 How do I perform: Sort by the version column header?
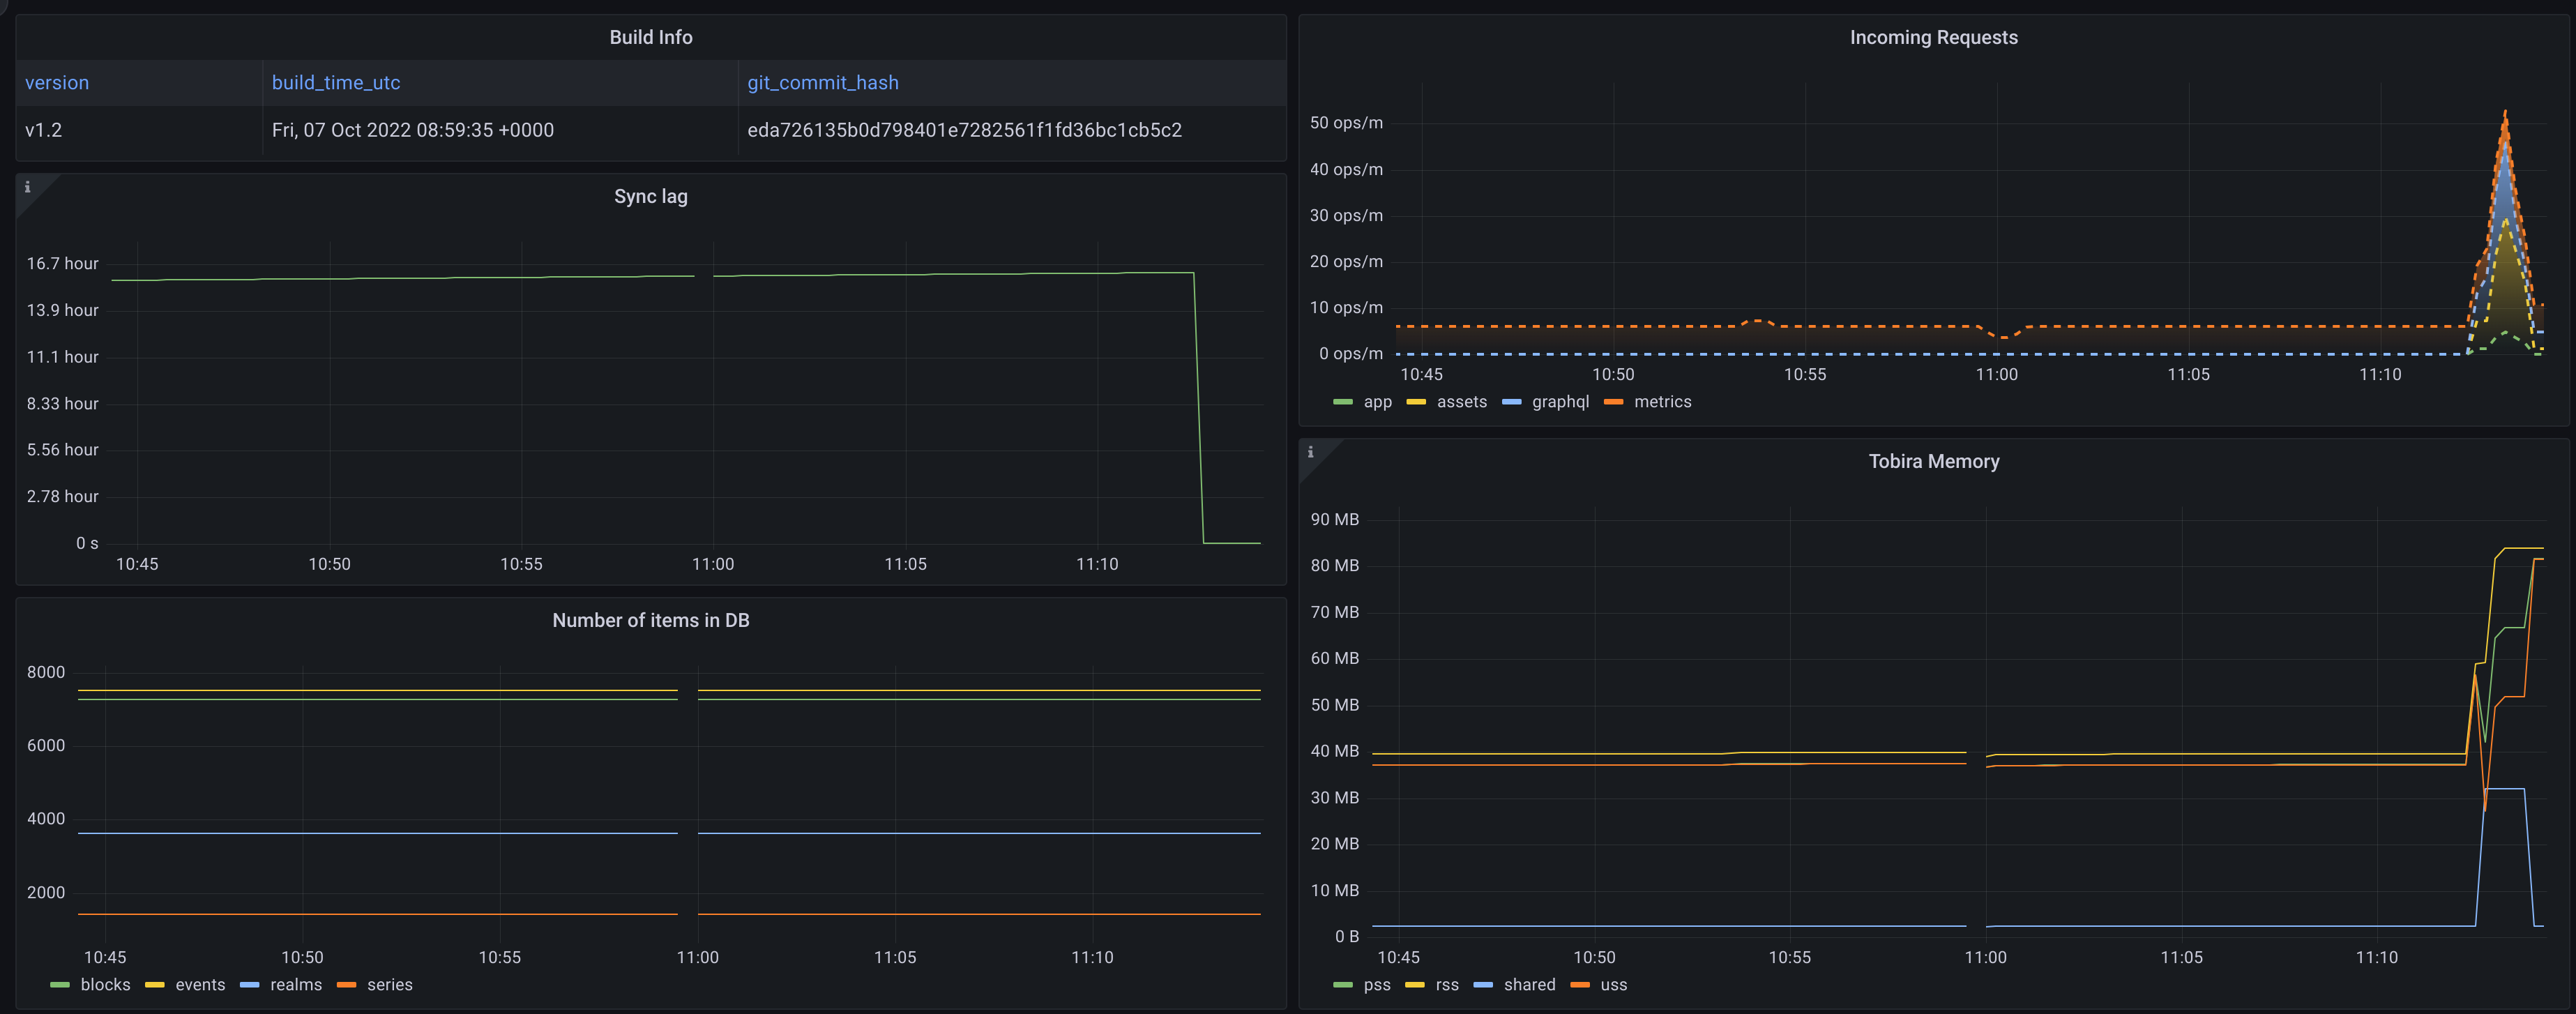(57, 82)
